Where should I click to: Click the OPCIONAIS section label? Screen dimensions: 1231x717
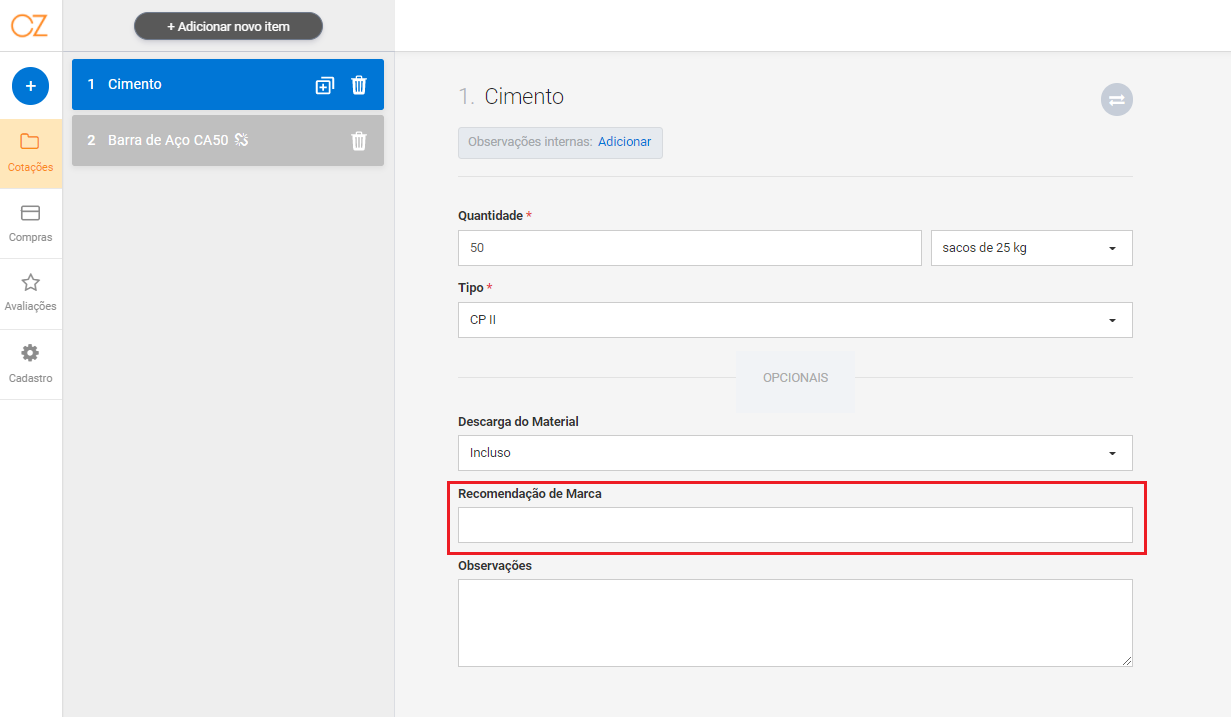pos(795,378)
